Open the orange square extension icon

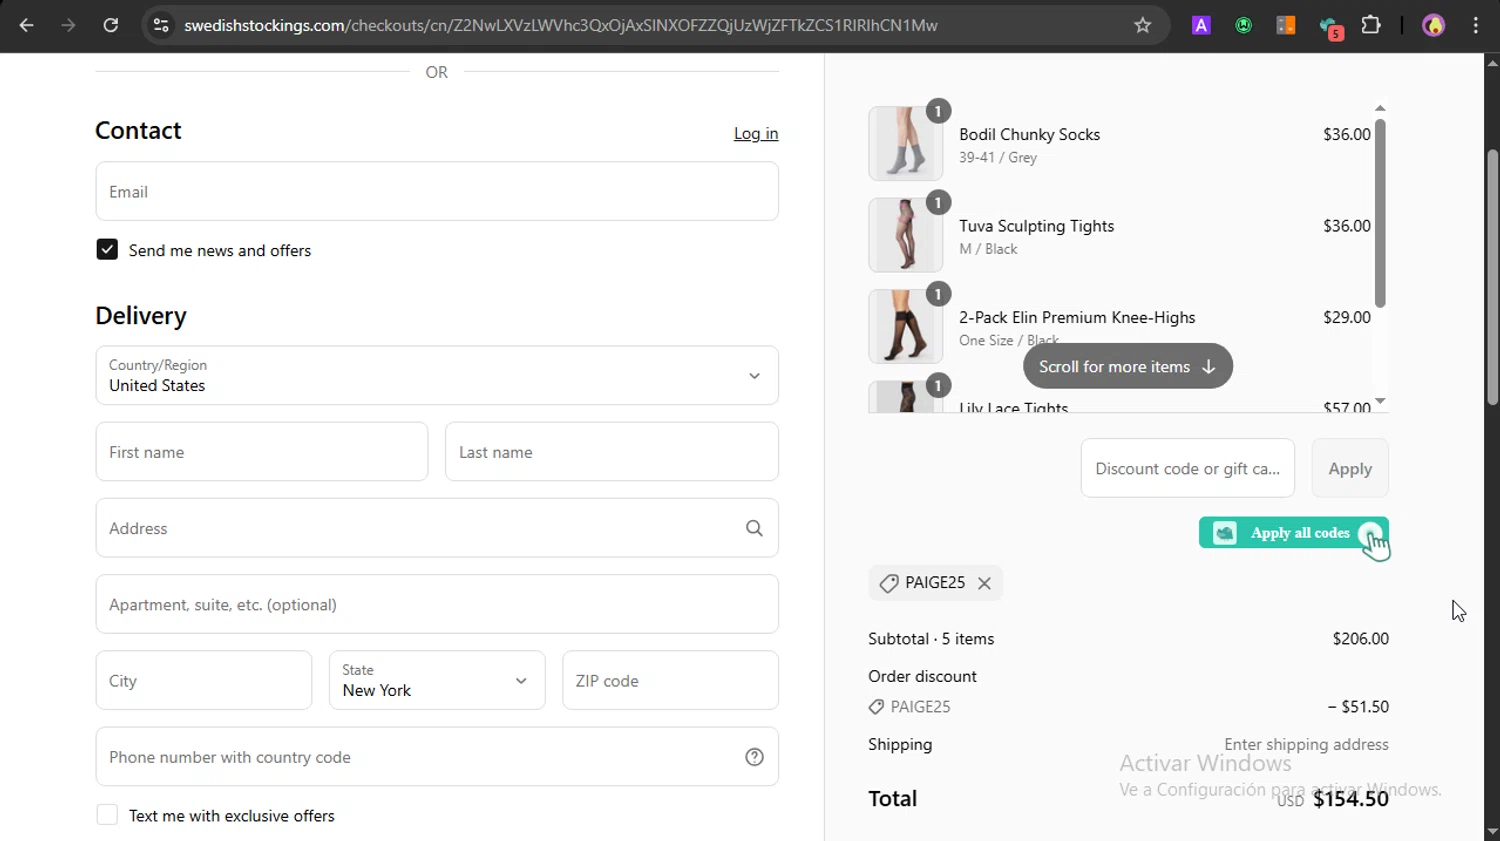[1286, 25]
